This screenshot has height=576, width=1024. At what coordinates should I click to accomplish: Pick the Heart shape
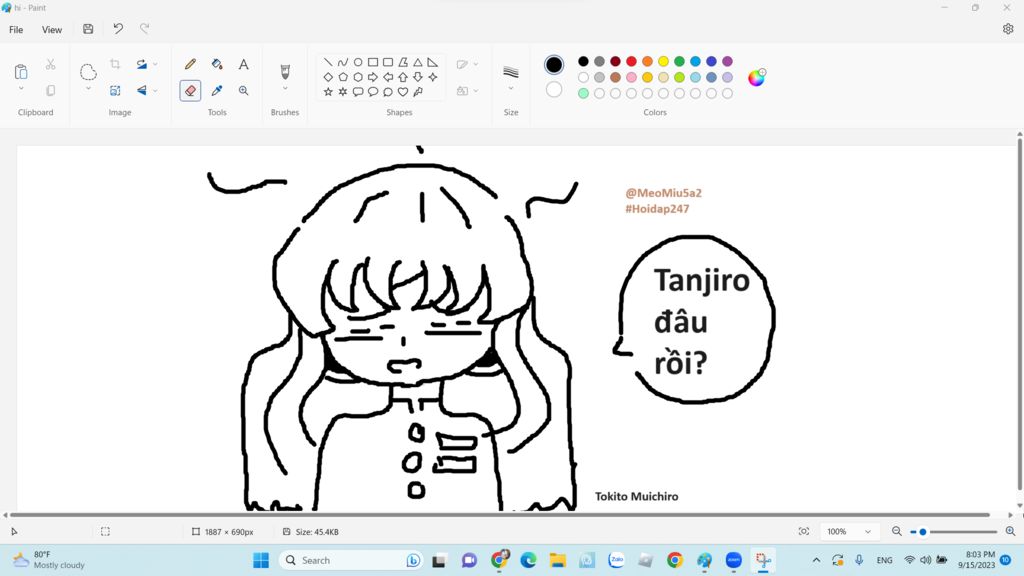pos(403,92)
